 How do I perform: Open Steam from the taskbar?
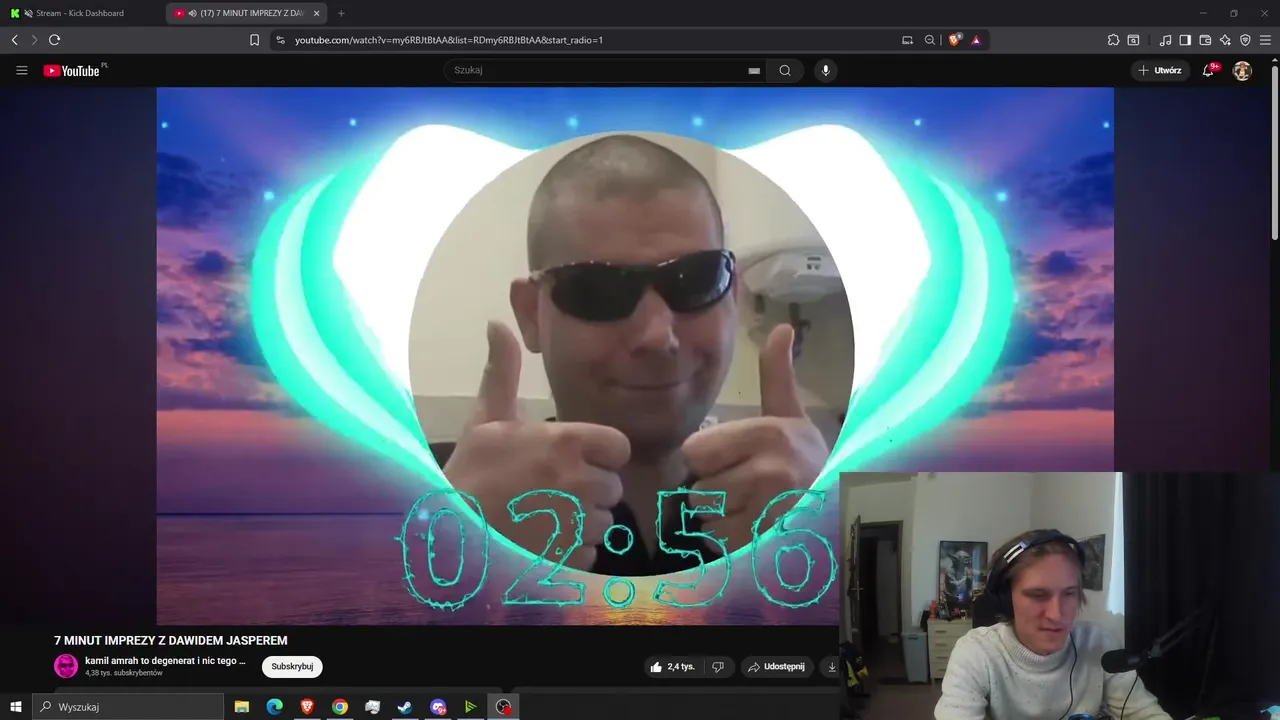coord(405,707)
